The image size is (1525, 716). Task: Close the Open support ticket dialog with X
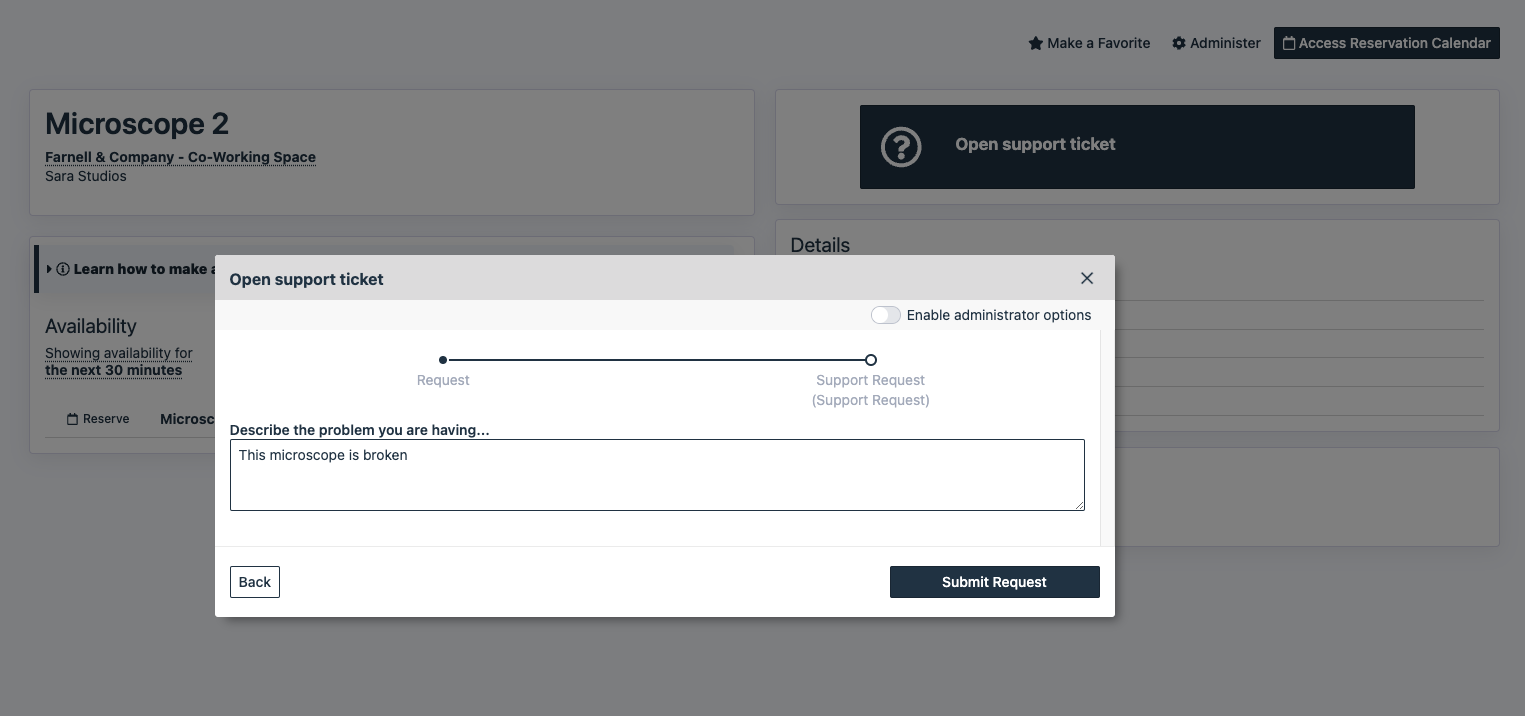[x=1087, y=278]
